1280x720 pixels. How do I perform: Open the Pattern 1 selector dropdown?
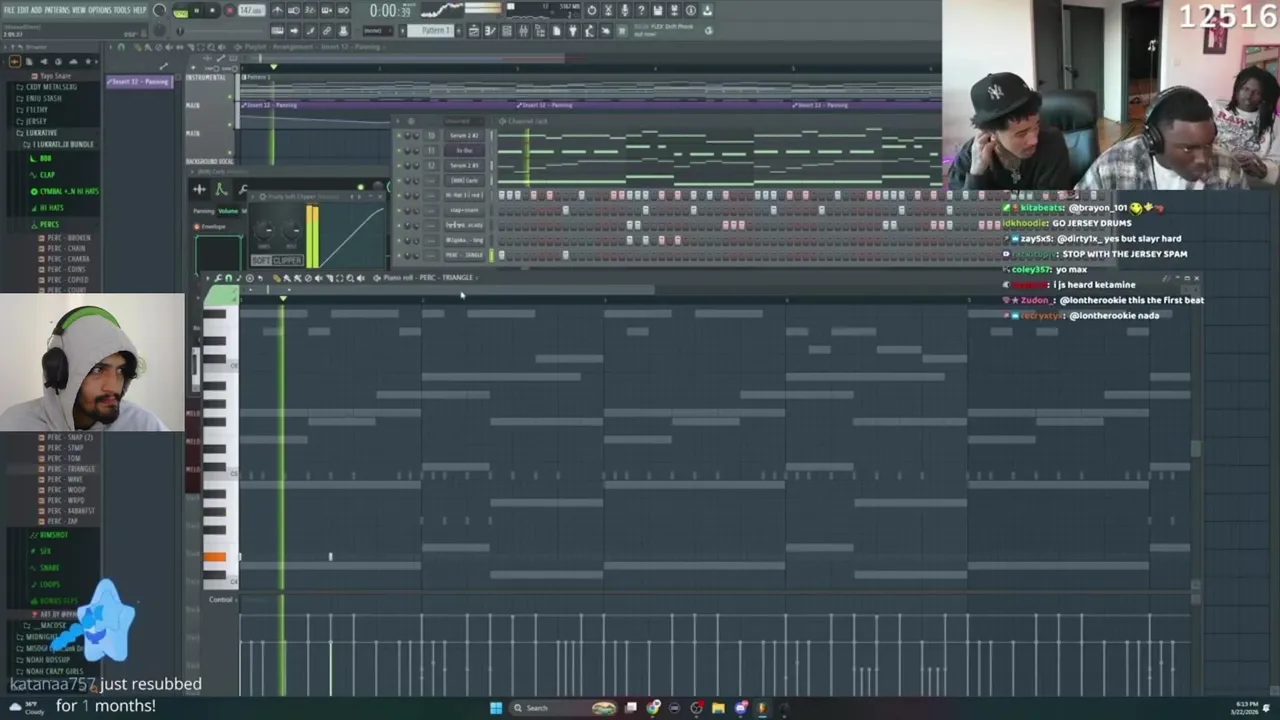pos(429,31)
